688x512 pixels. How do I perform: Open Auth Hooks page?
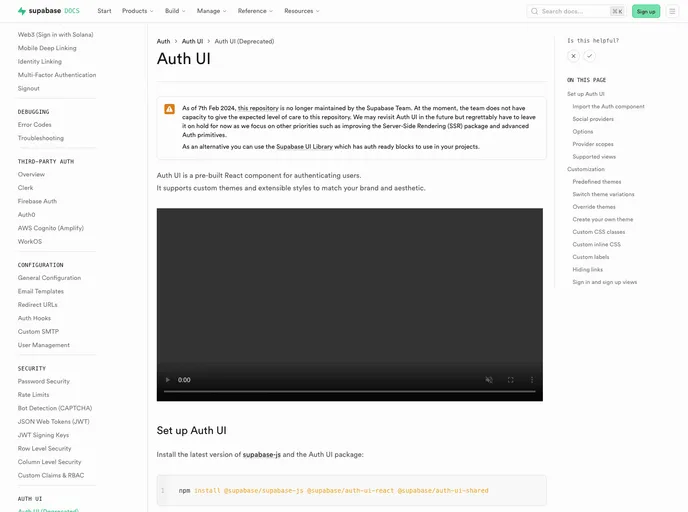34,318
